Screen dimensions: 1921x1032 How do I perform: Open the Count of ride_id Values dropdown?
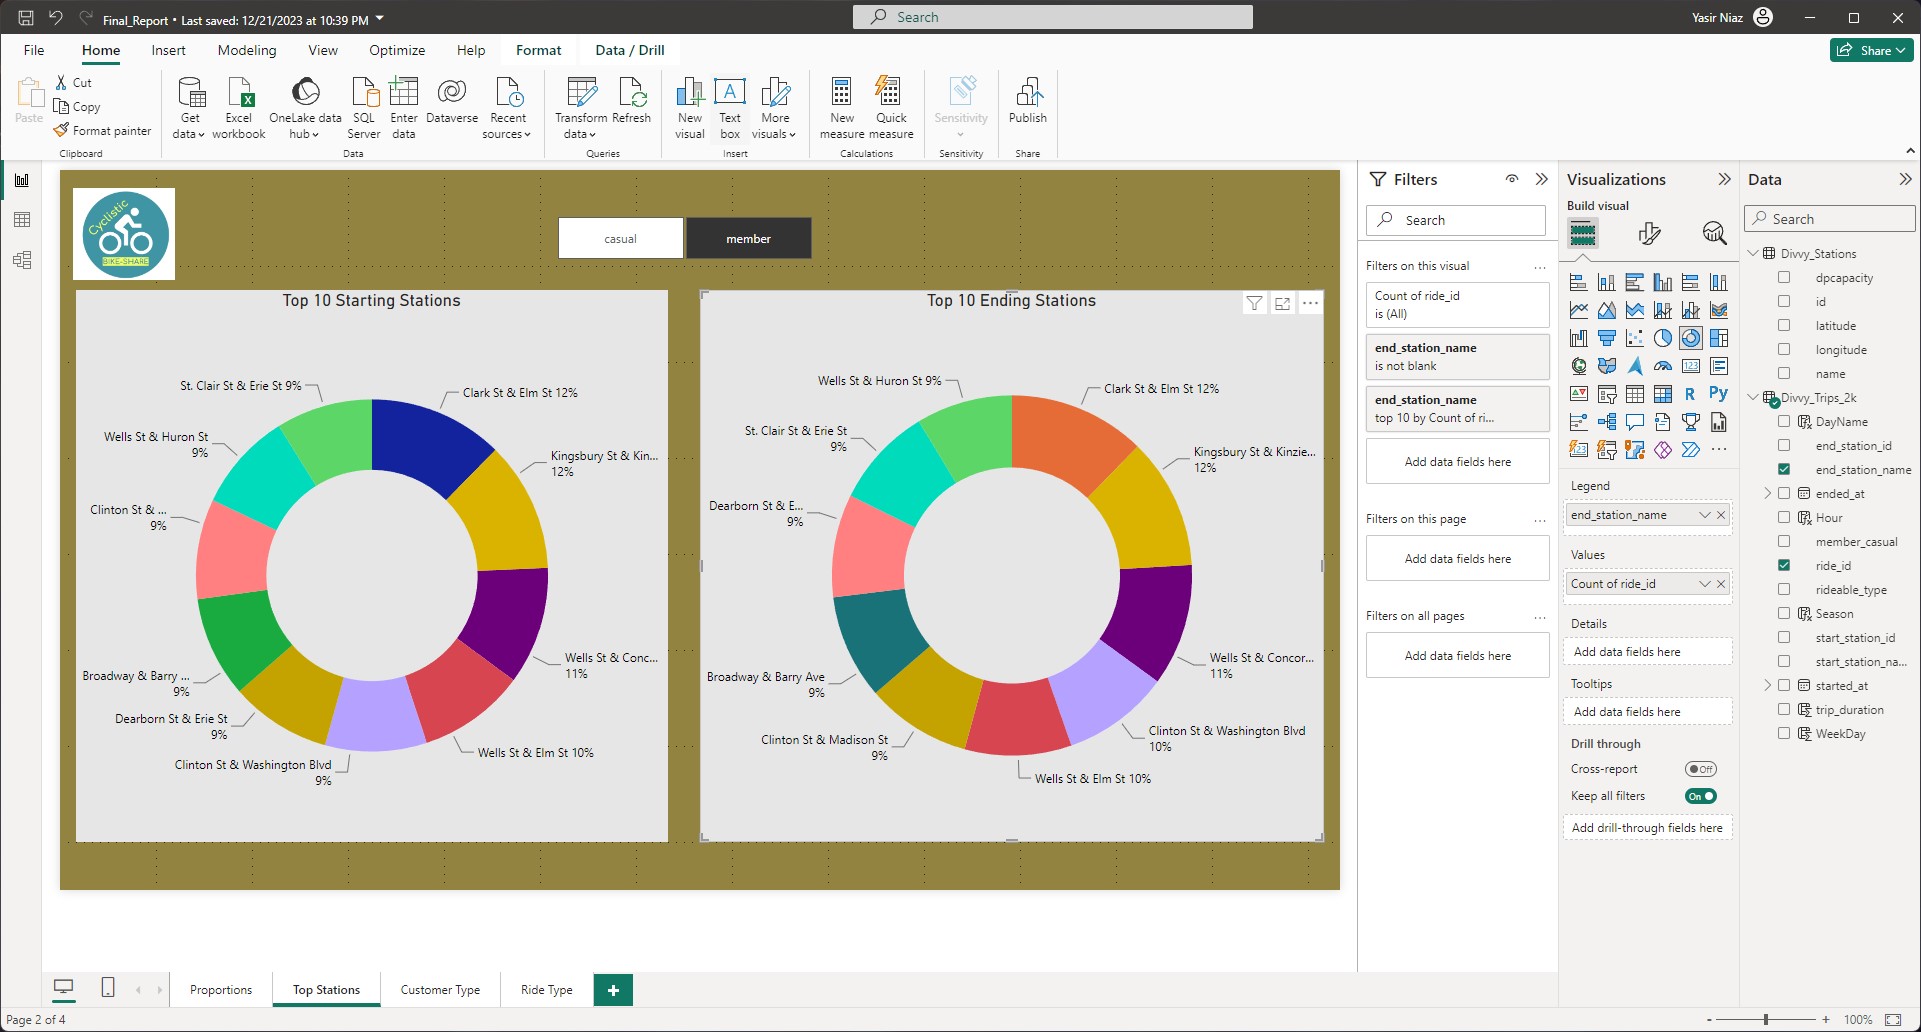point(1705,584)
